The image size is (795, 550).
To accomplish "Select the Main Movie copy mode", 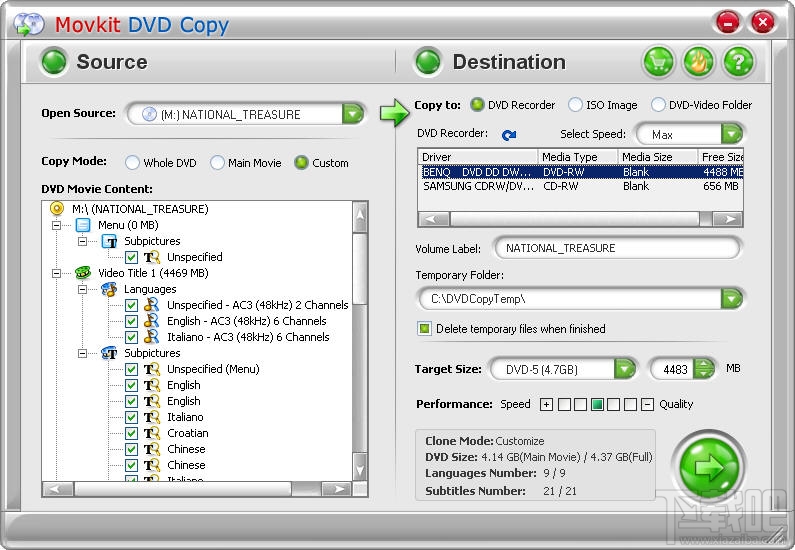I will pyautogui.click(x=217, y=163).
